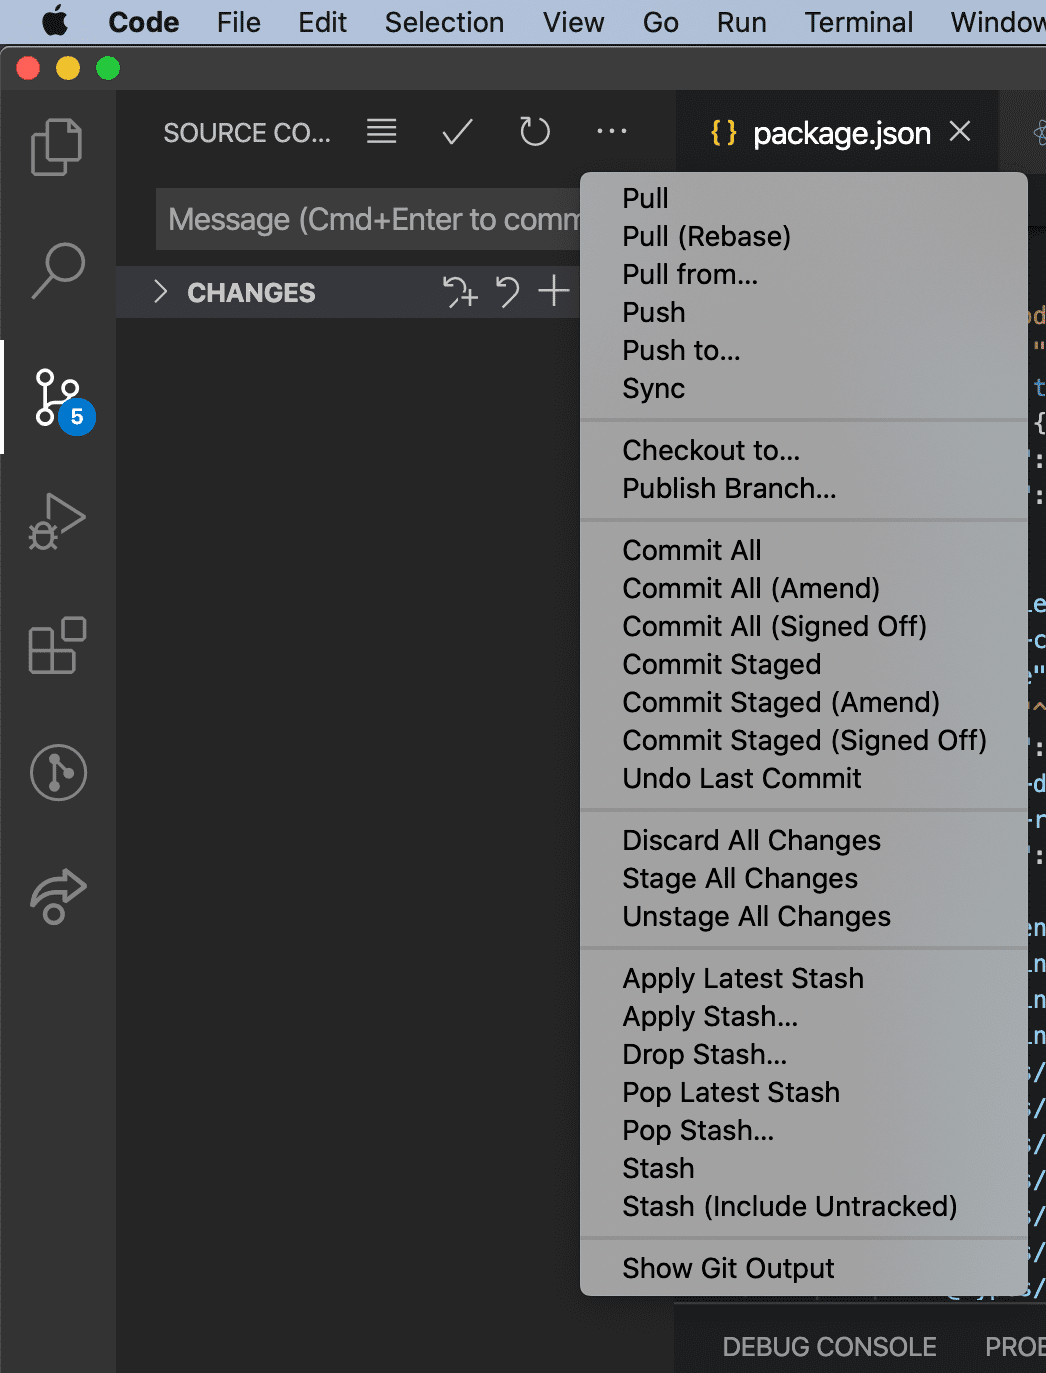Commit changes with the checkmark icon

457,132
